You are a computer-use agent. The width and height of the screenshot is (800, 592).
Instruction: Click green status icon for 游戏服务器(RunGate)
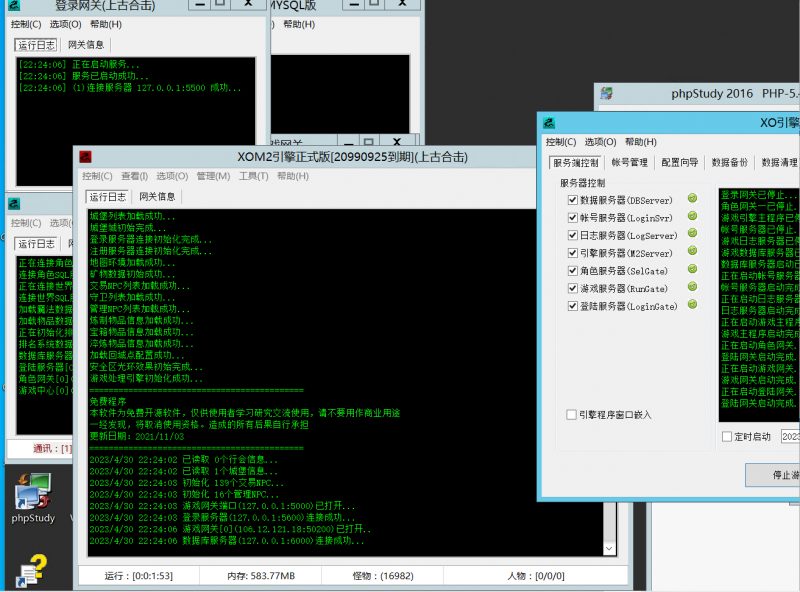[692, 288]
